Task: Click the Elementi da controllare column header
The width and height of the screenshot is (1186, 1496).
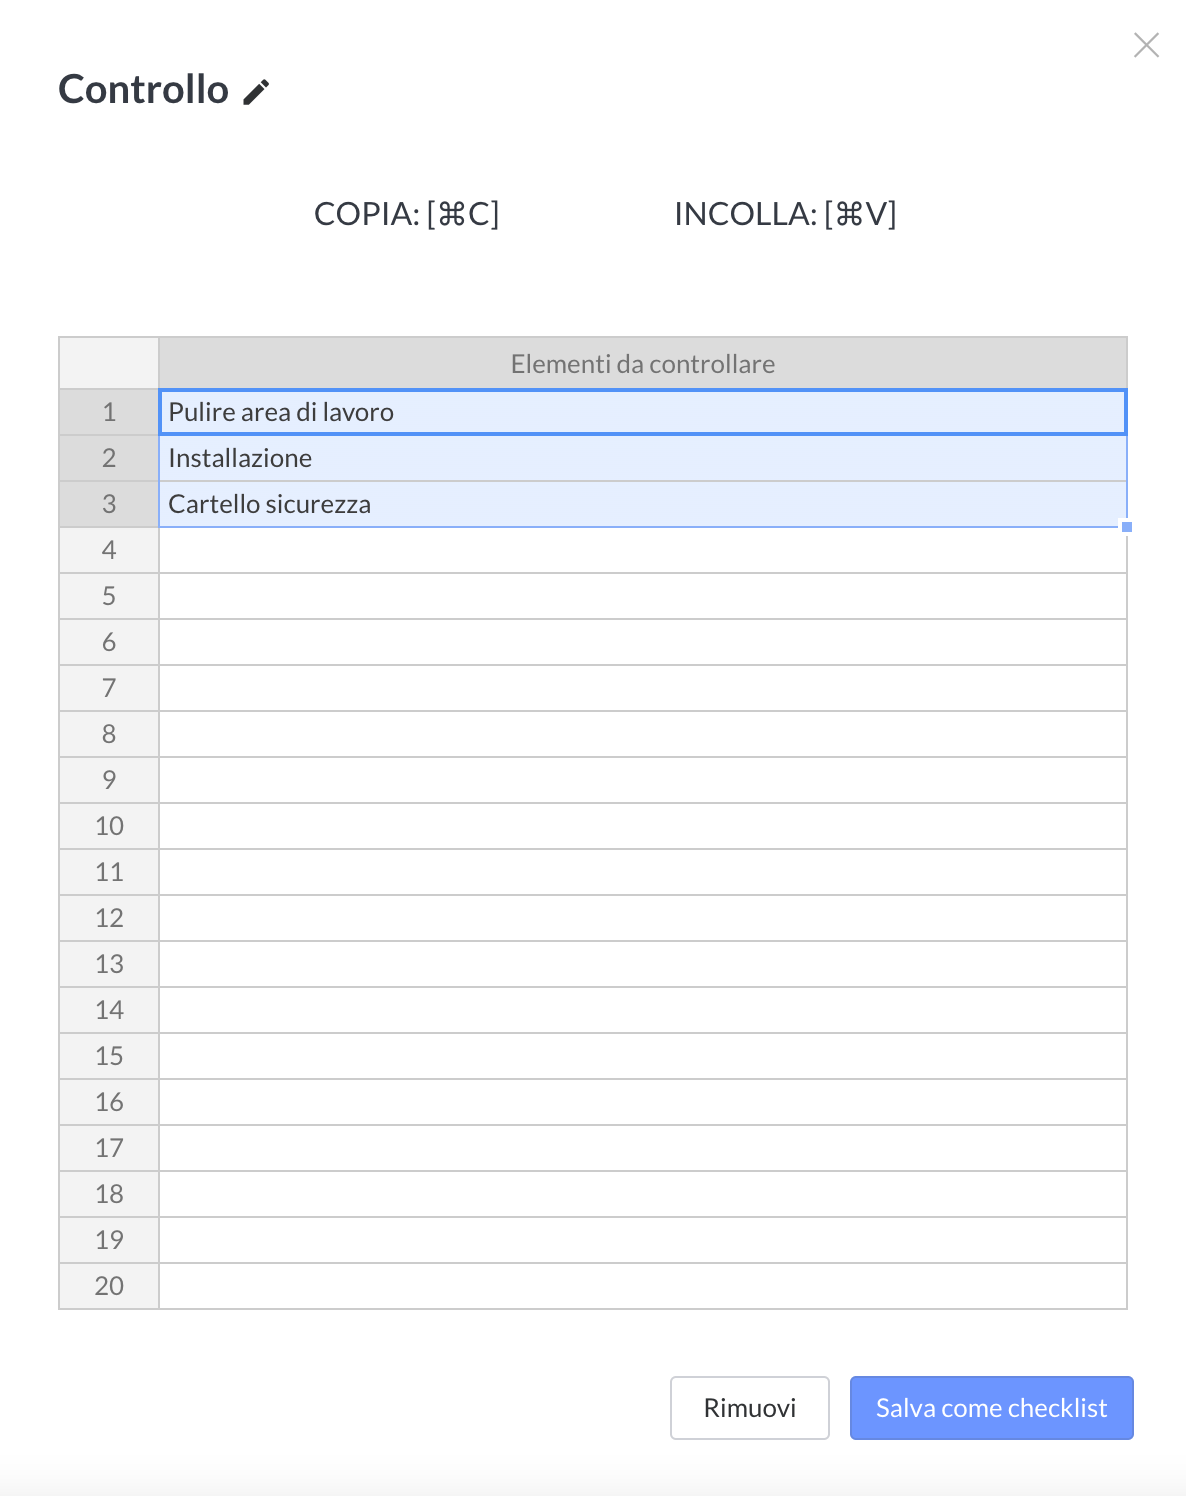Action: (x=642, y=363)
